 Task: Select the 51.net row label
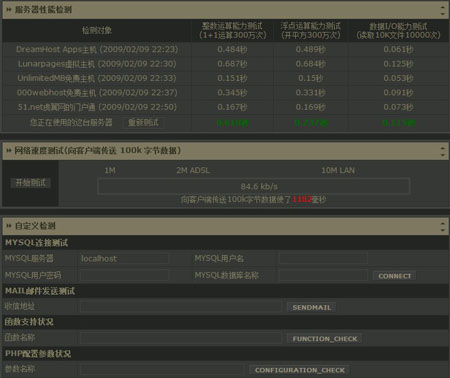pyautogui.click(x=97, y=107)
